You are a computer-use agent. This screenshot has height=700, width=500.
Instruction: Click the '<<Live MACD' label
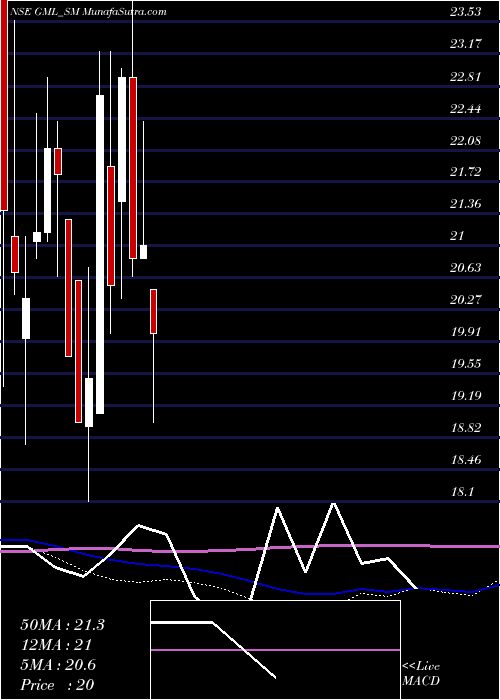421,674
